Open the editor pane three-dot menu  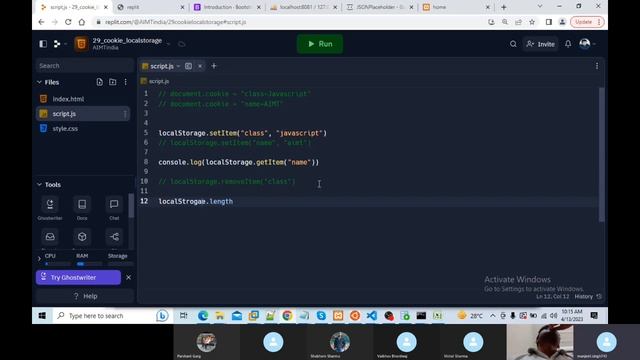click(x=597, y=66)
